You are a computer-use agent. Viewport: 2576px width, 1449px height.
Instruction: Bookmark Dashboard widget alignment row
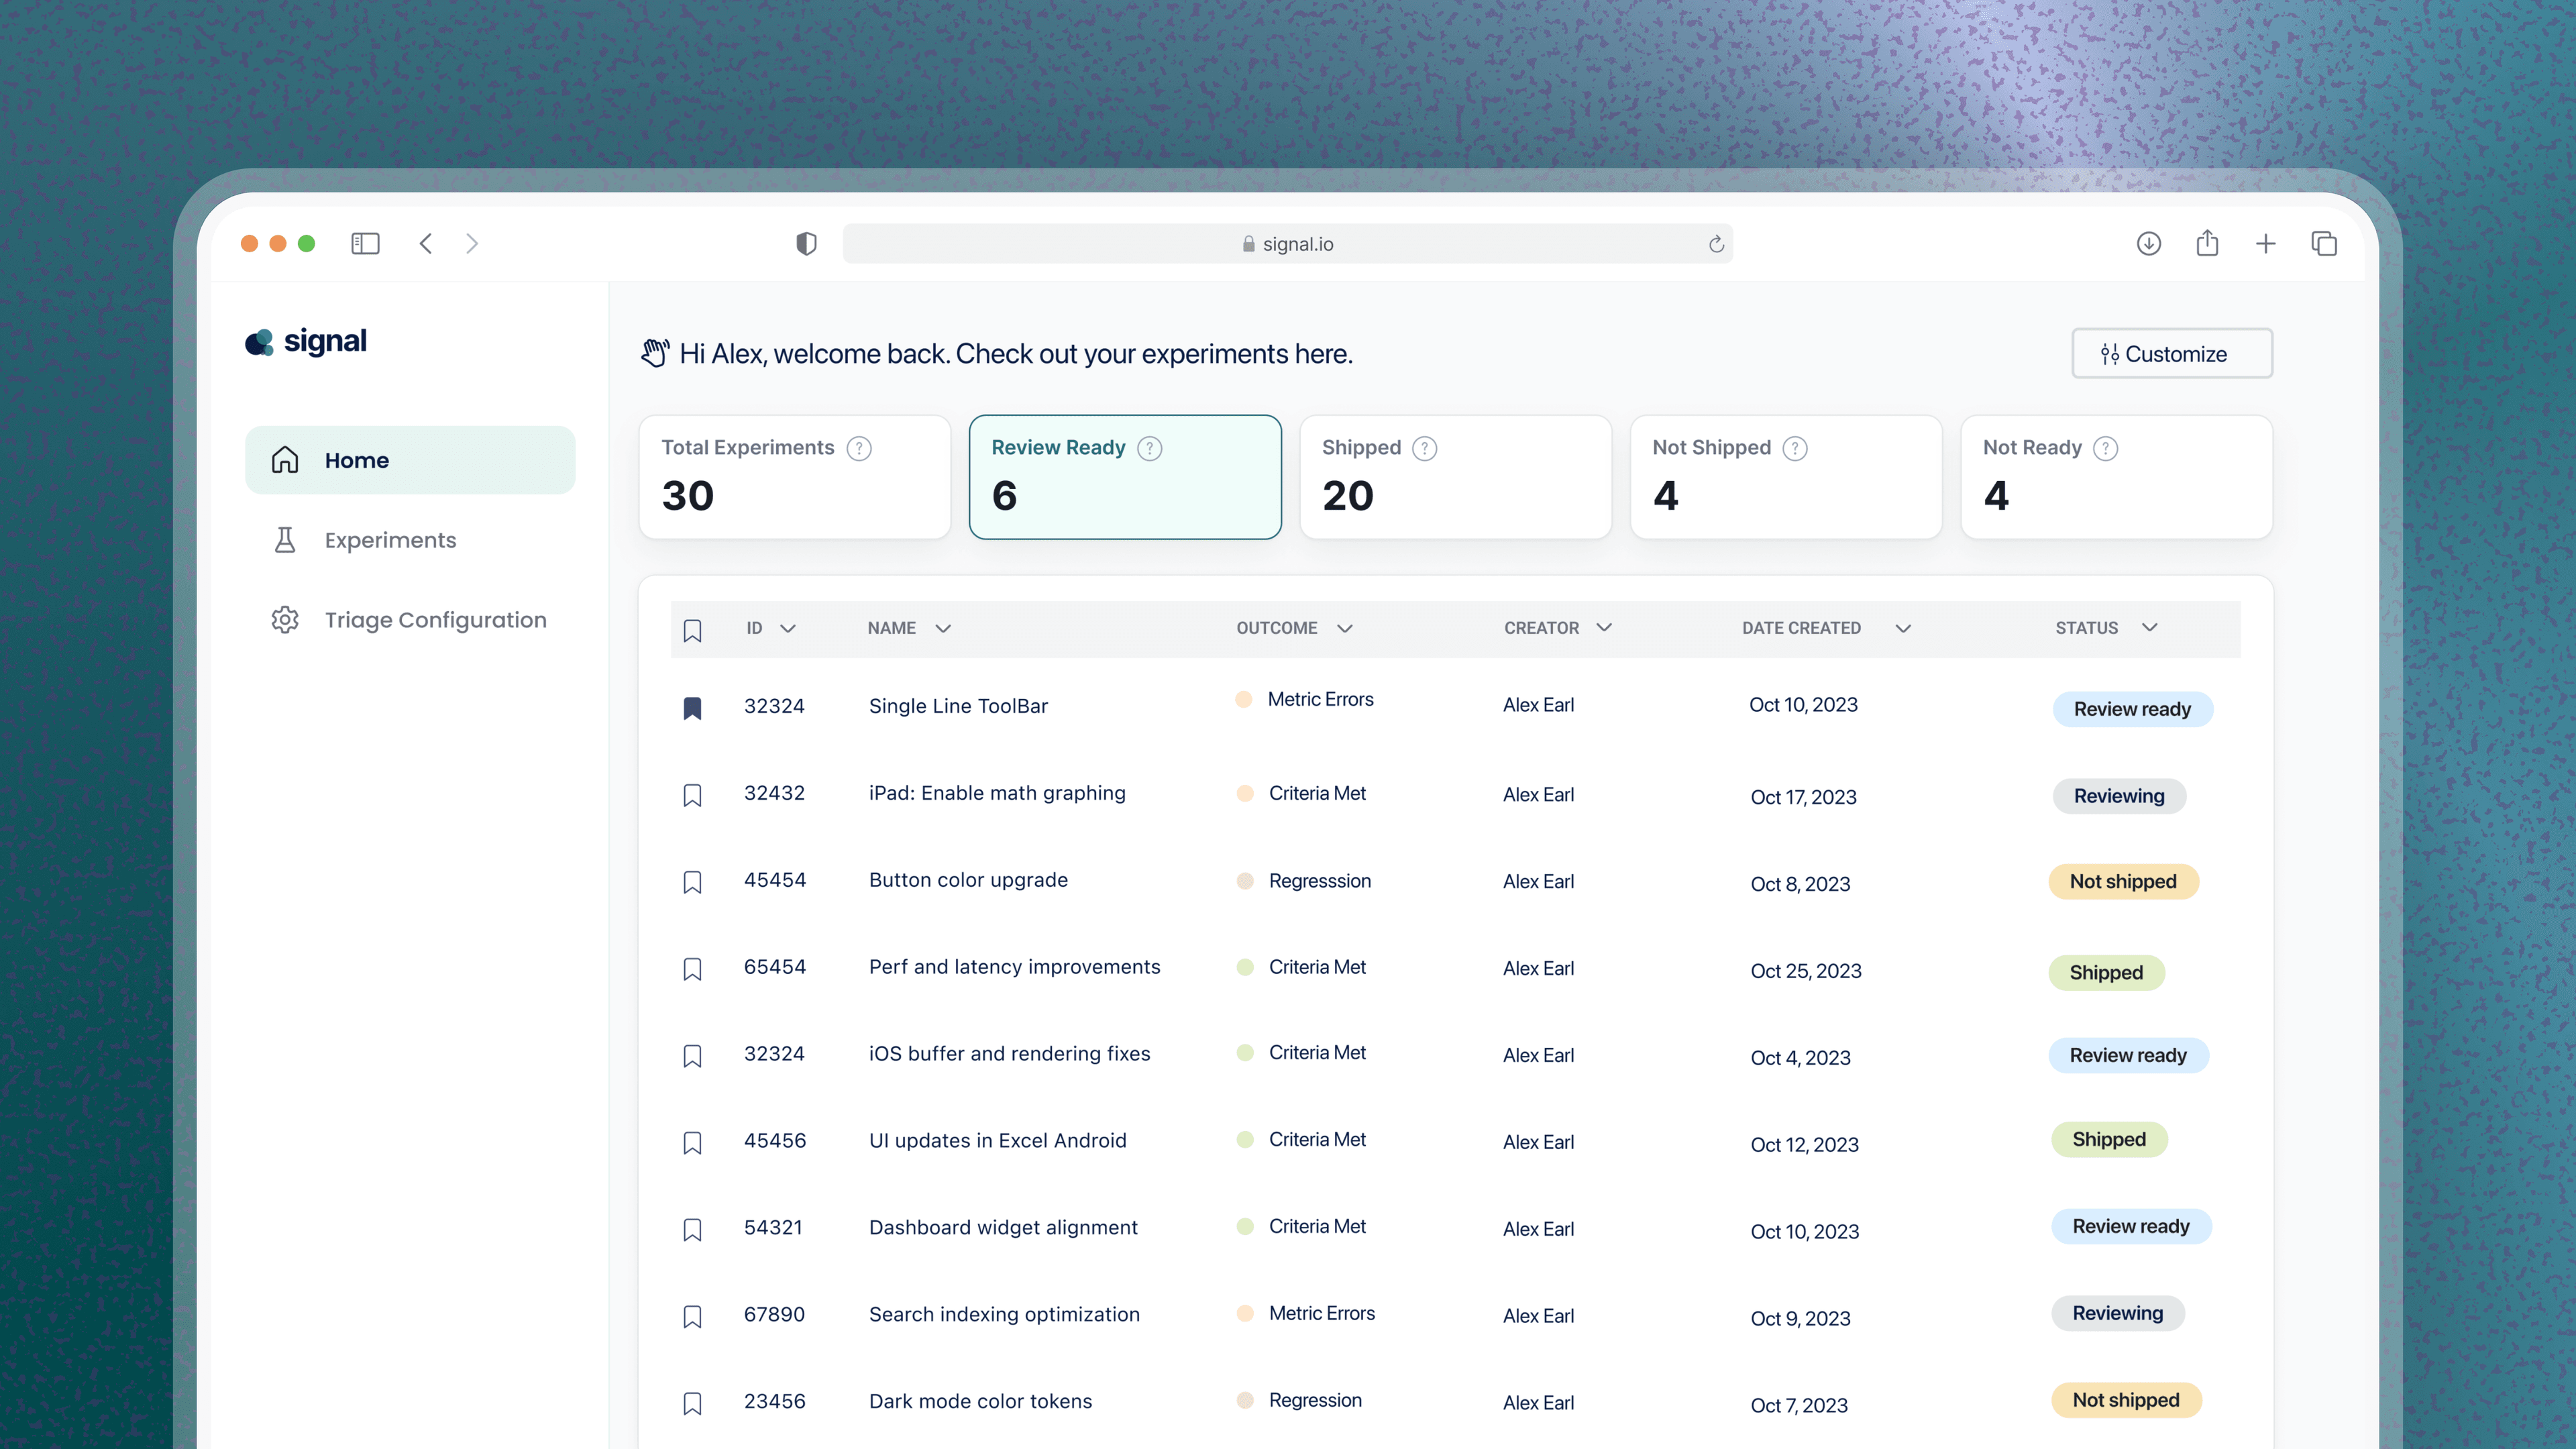click(x=692, y=1230)
